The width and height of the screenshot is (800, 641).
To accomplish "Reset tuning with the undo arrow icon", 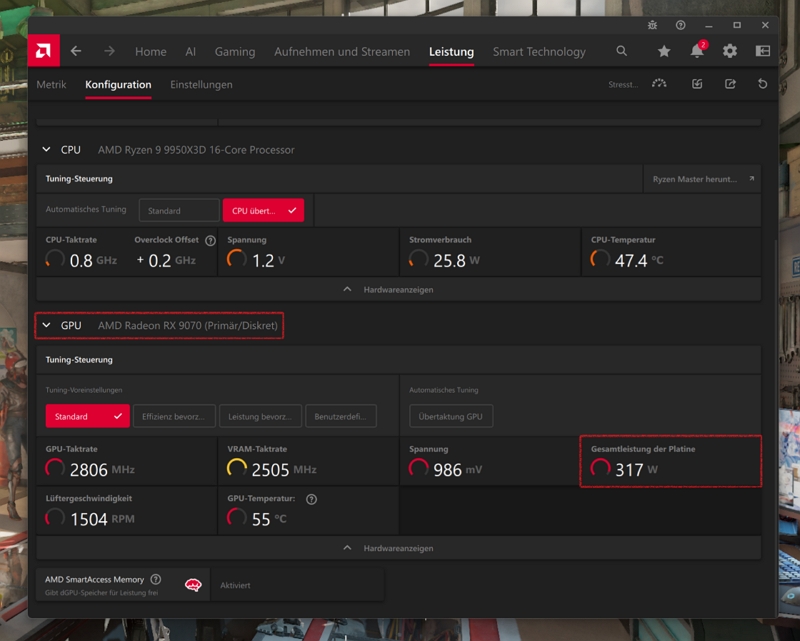I will coord(763,84).
